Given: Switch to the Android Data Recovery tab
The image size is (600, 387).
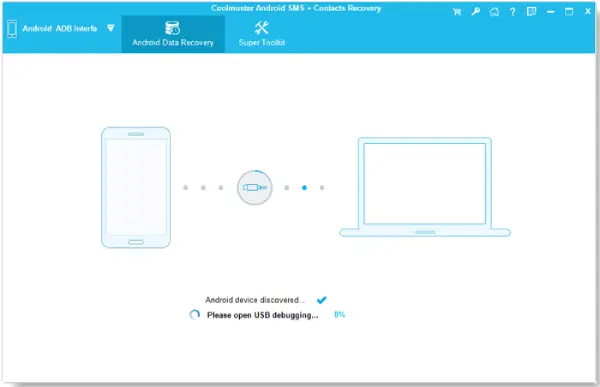Looking at the screenshot, I should coord(173,34).
